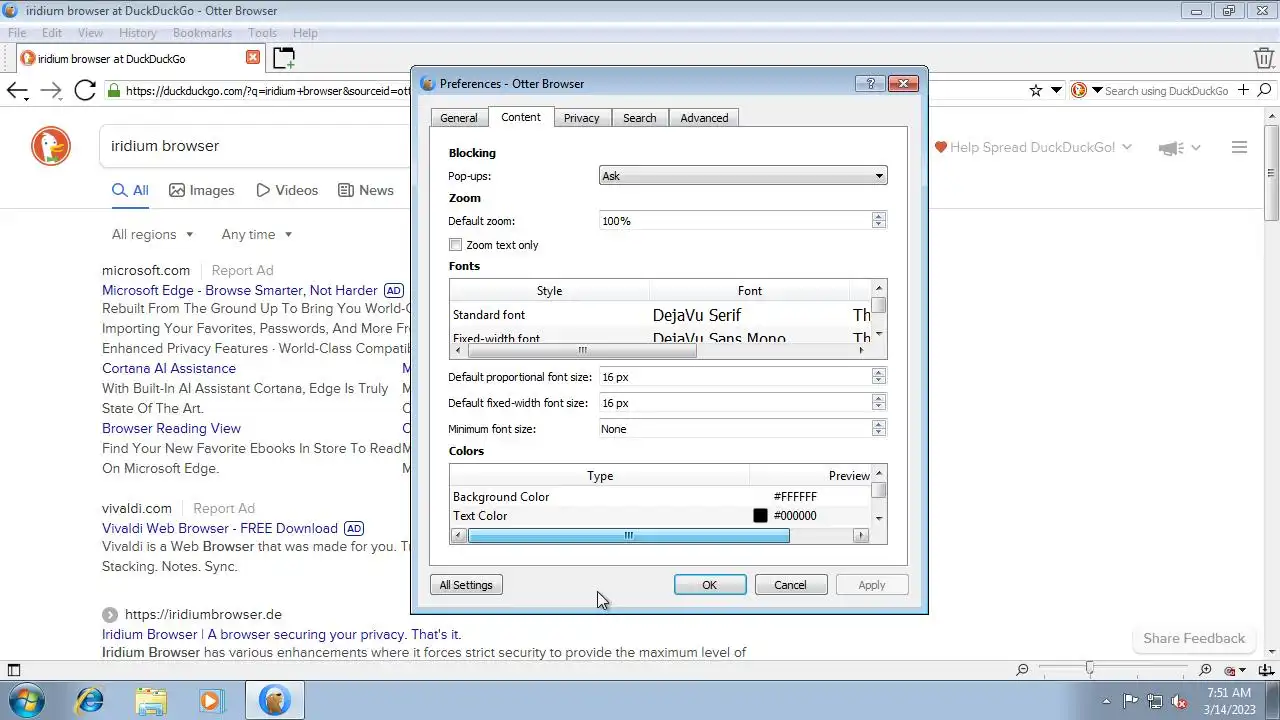Click the All Settings button
1280x720 pixels.
point(466,585)
